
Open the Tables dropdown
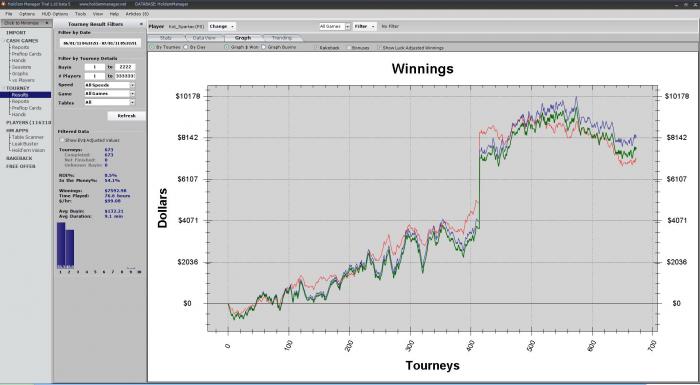tap(109, 102)
